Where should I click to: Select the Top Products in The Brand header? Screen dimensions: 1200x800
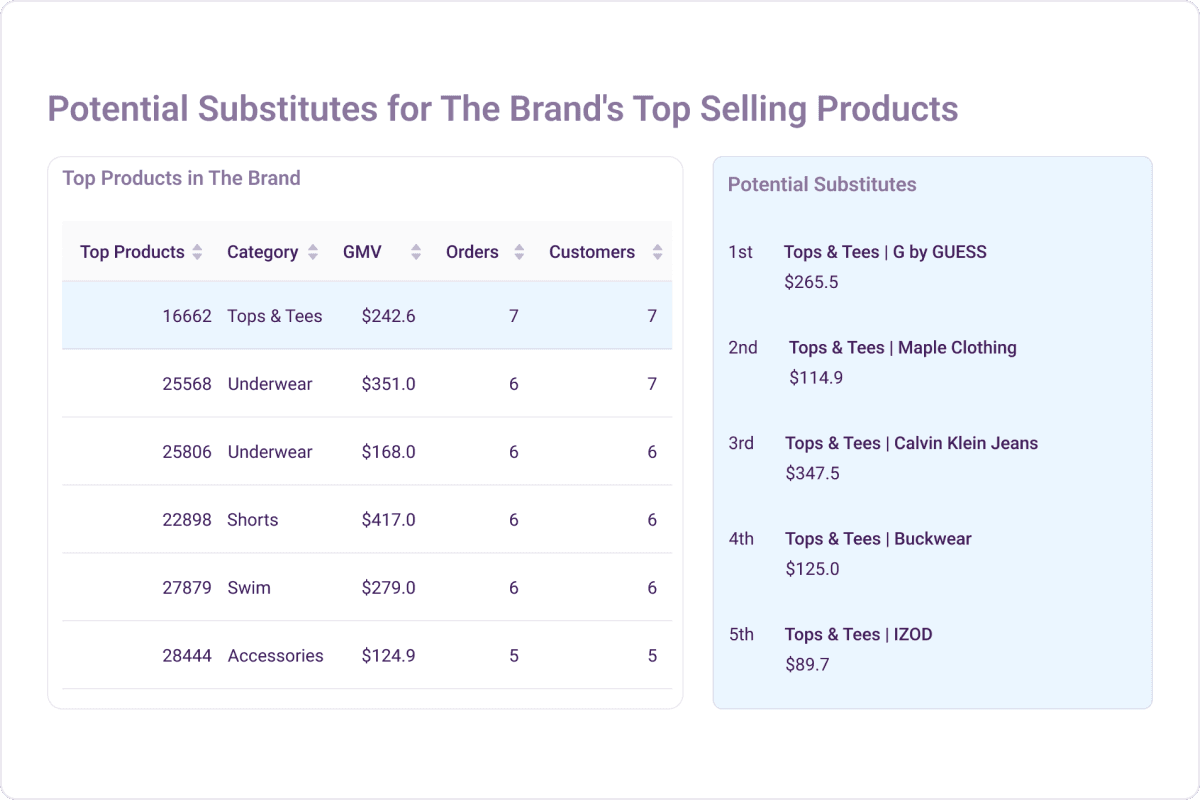click(181, 178)
